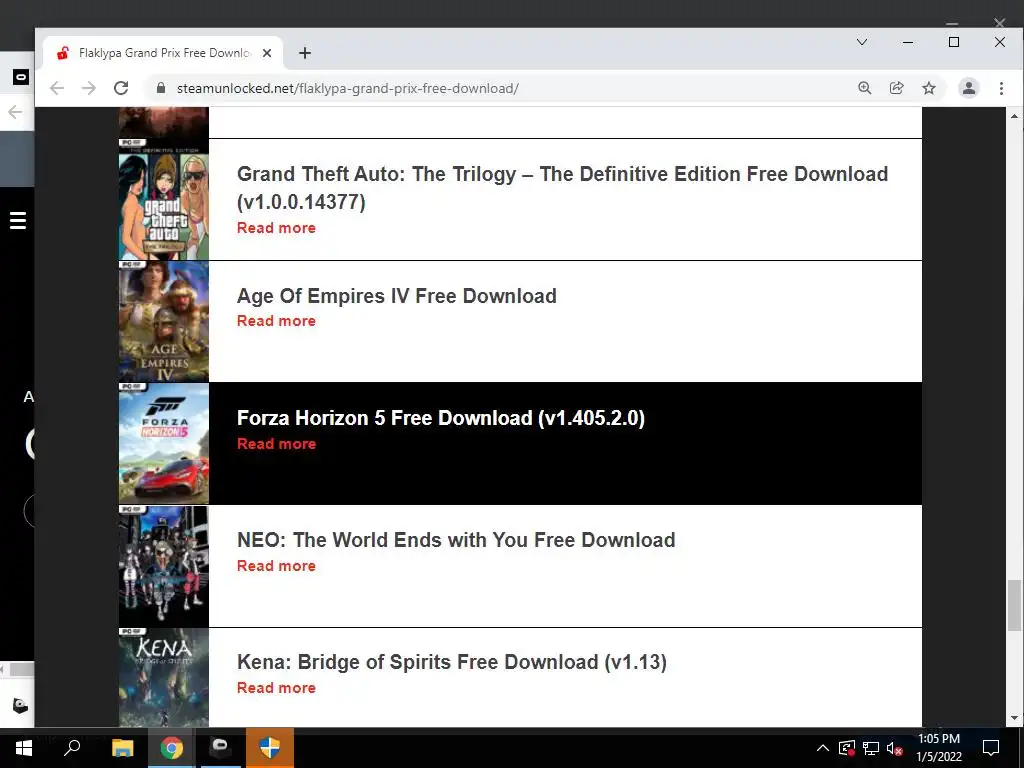1024x768 pixels.
Task: Click the Age of Empires IV cover thumbnail
Action: pyautogui.click(x=164, y=321)
